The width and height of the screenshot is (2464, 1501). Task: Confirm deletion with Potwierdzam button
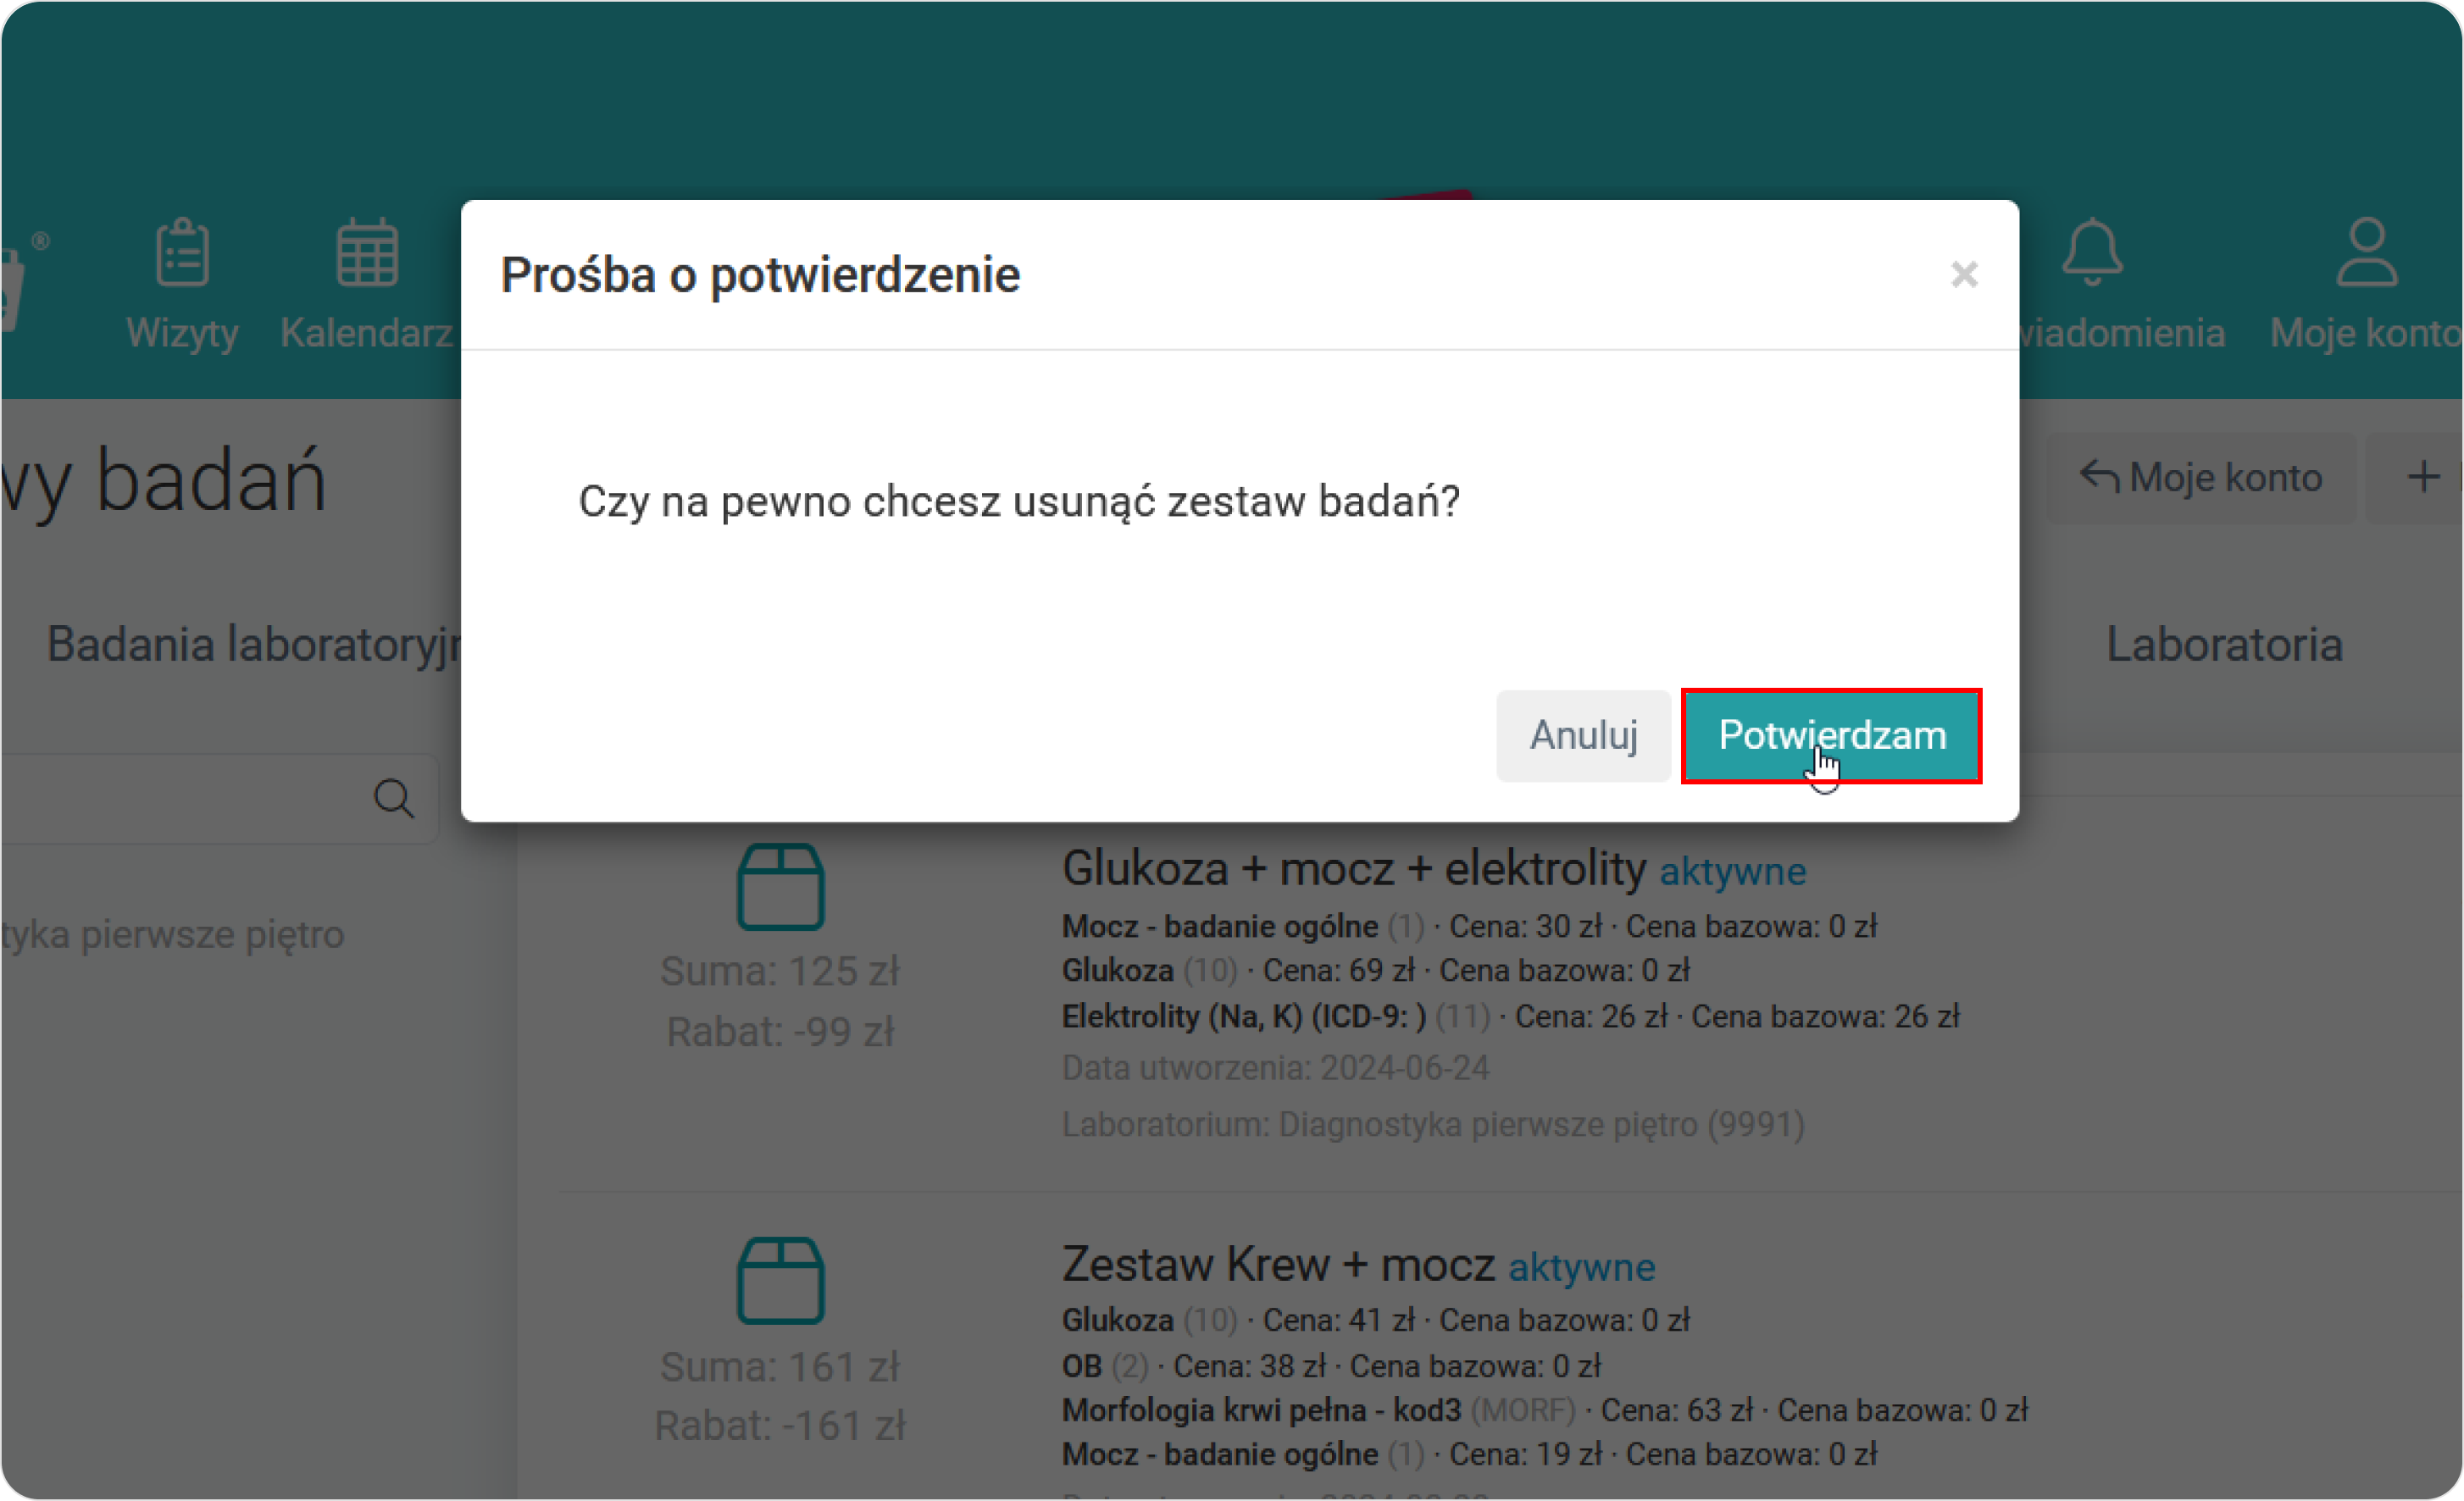click(1831, 736)
